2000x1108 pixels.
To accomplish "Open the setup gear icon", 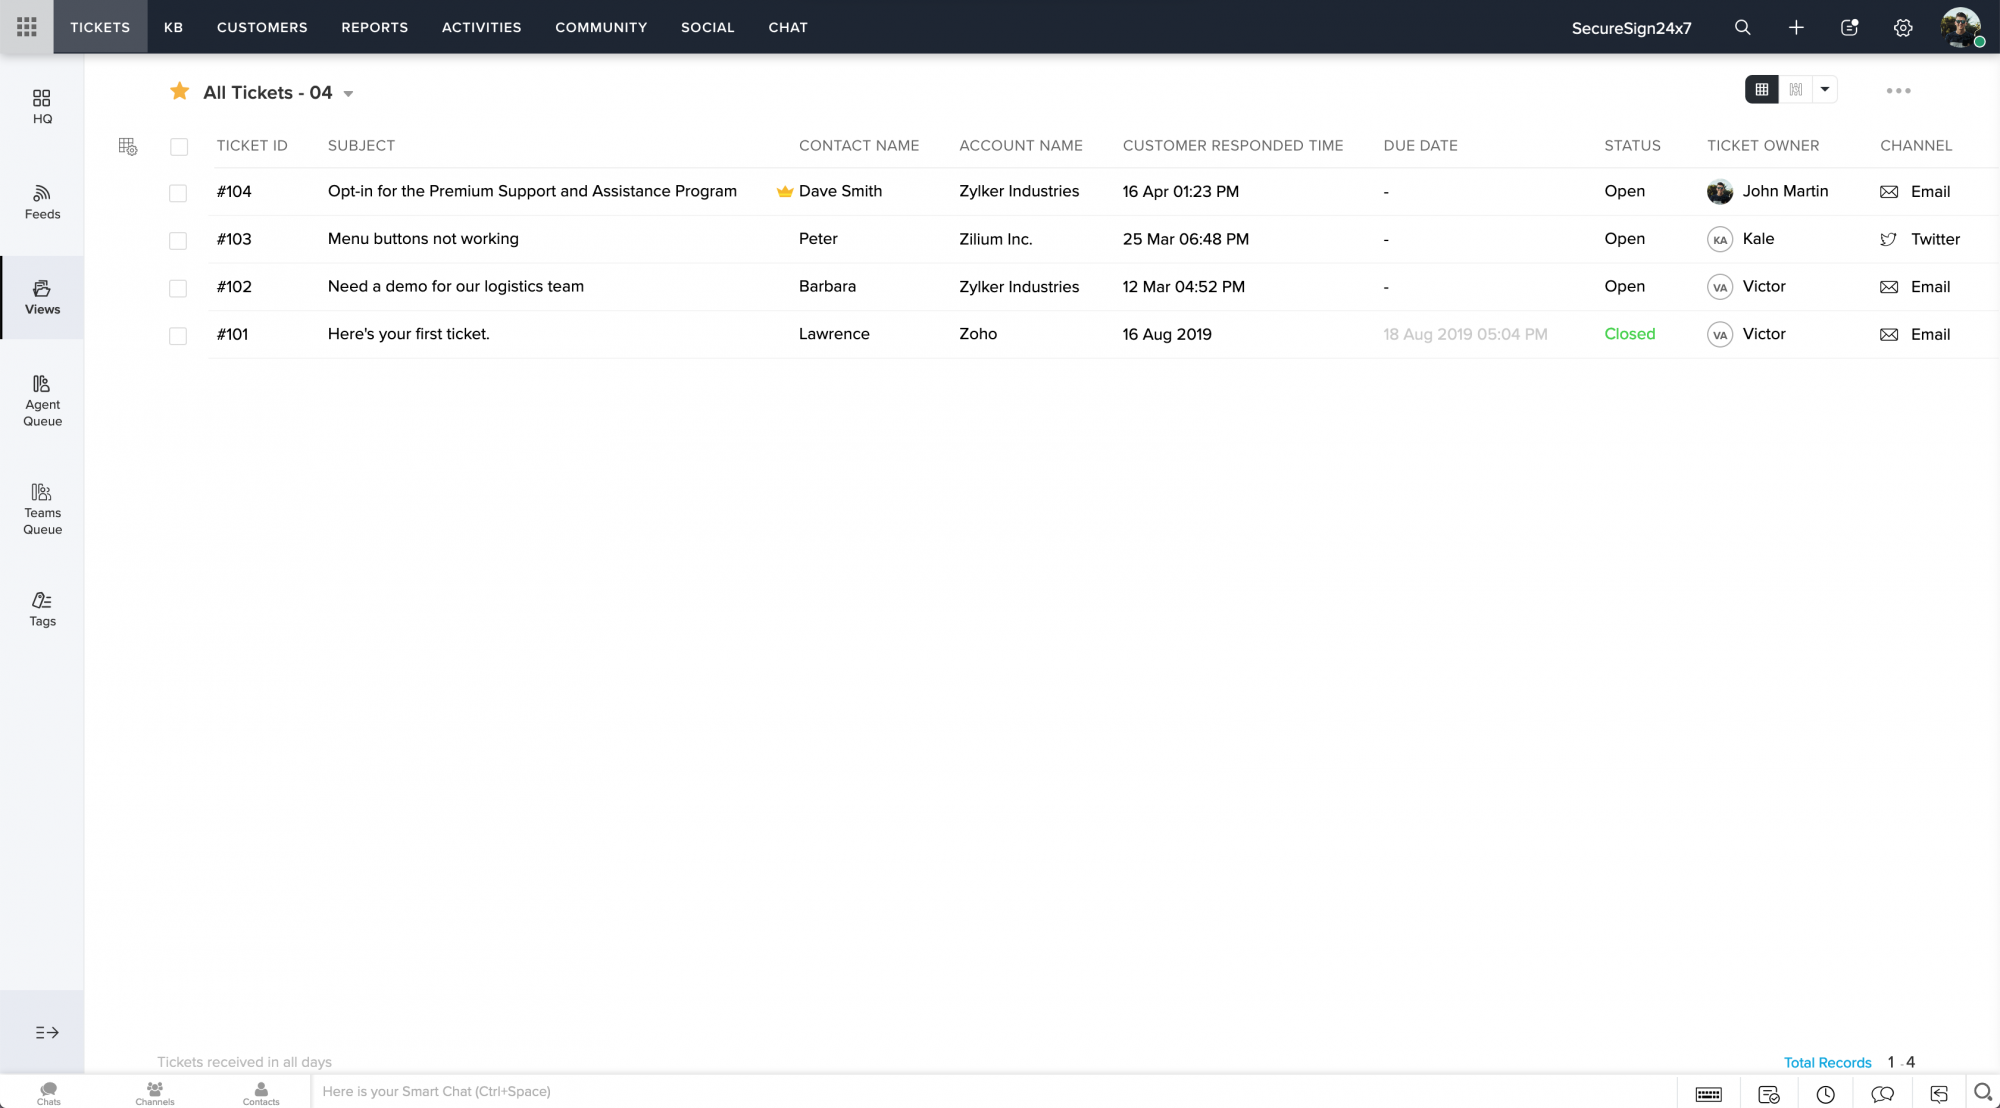I will click(1903, 27).
